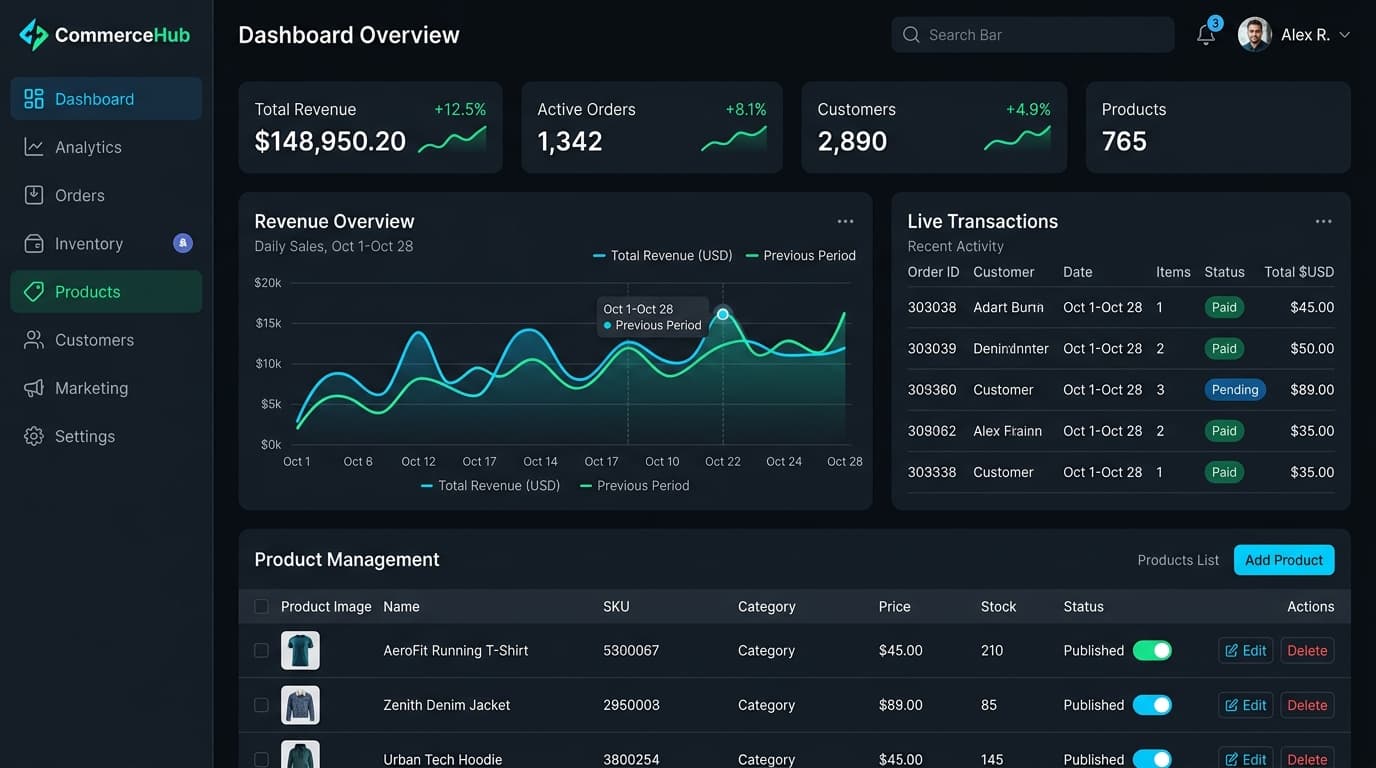Screen dimensions: 1376x768
Task: Click Alex R. profile avatar
Action: tap(1254, 34)
